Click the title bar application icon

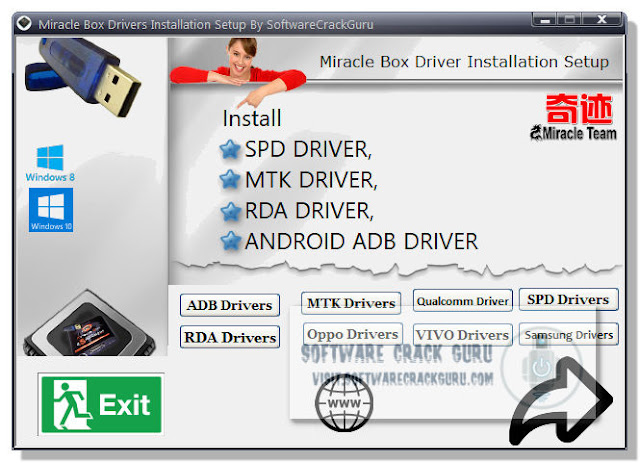coord(24,23)
